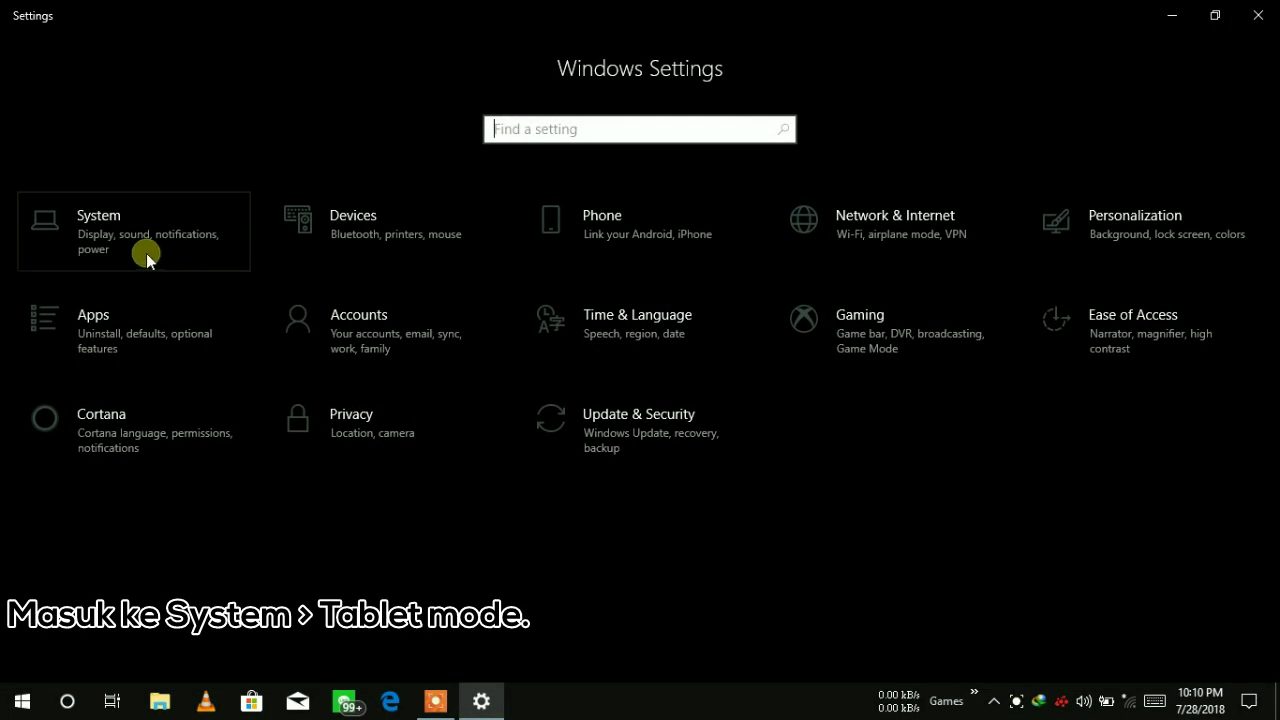This screenshot has height=720, width=1280.
Task: Click the 0.00 kB/s network speed meter
Action: (899, 701)
